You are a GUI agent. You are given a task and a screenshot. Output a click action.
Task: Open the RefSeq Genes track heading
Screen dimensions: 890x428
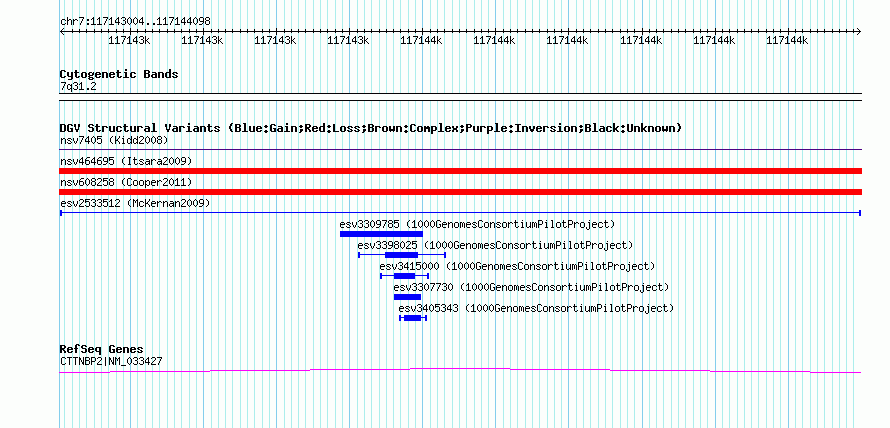coord(102,349)
